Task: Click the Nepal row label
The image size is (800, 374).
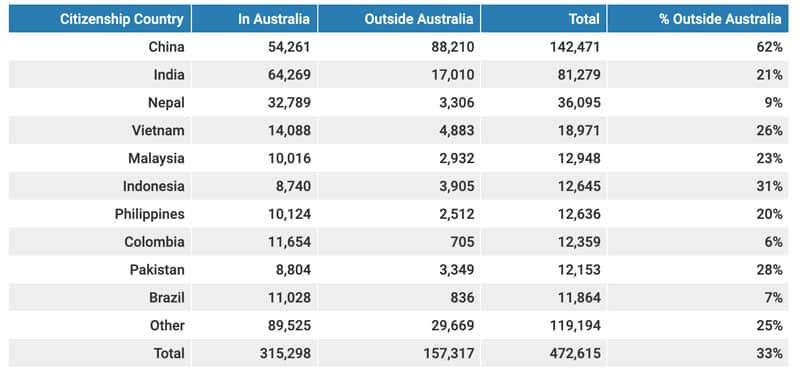Action: 166,103
